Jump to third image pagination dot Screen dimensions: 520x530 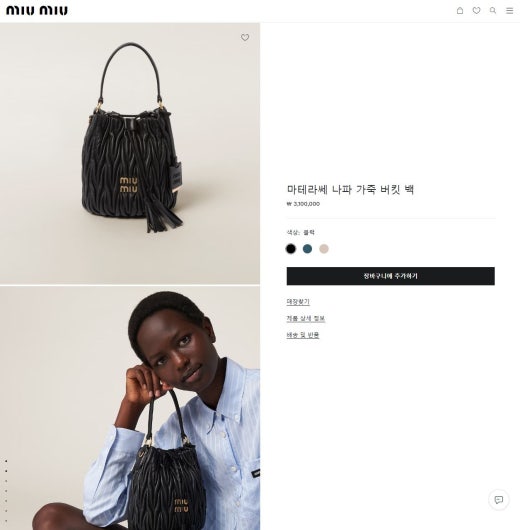click(6, 481)
